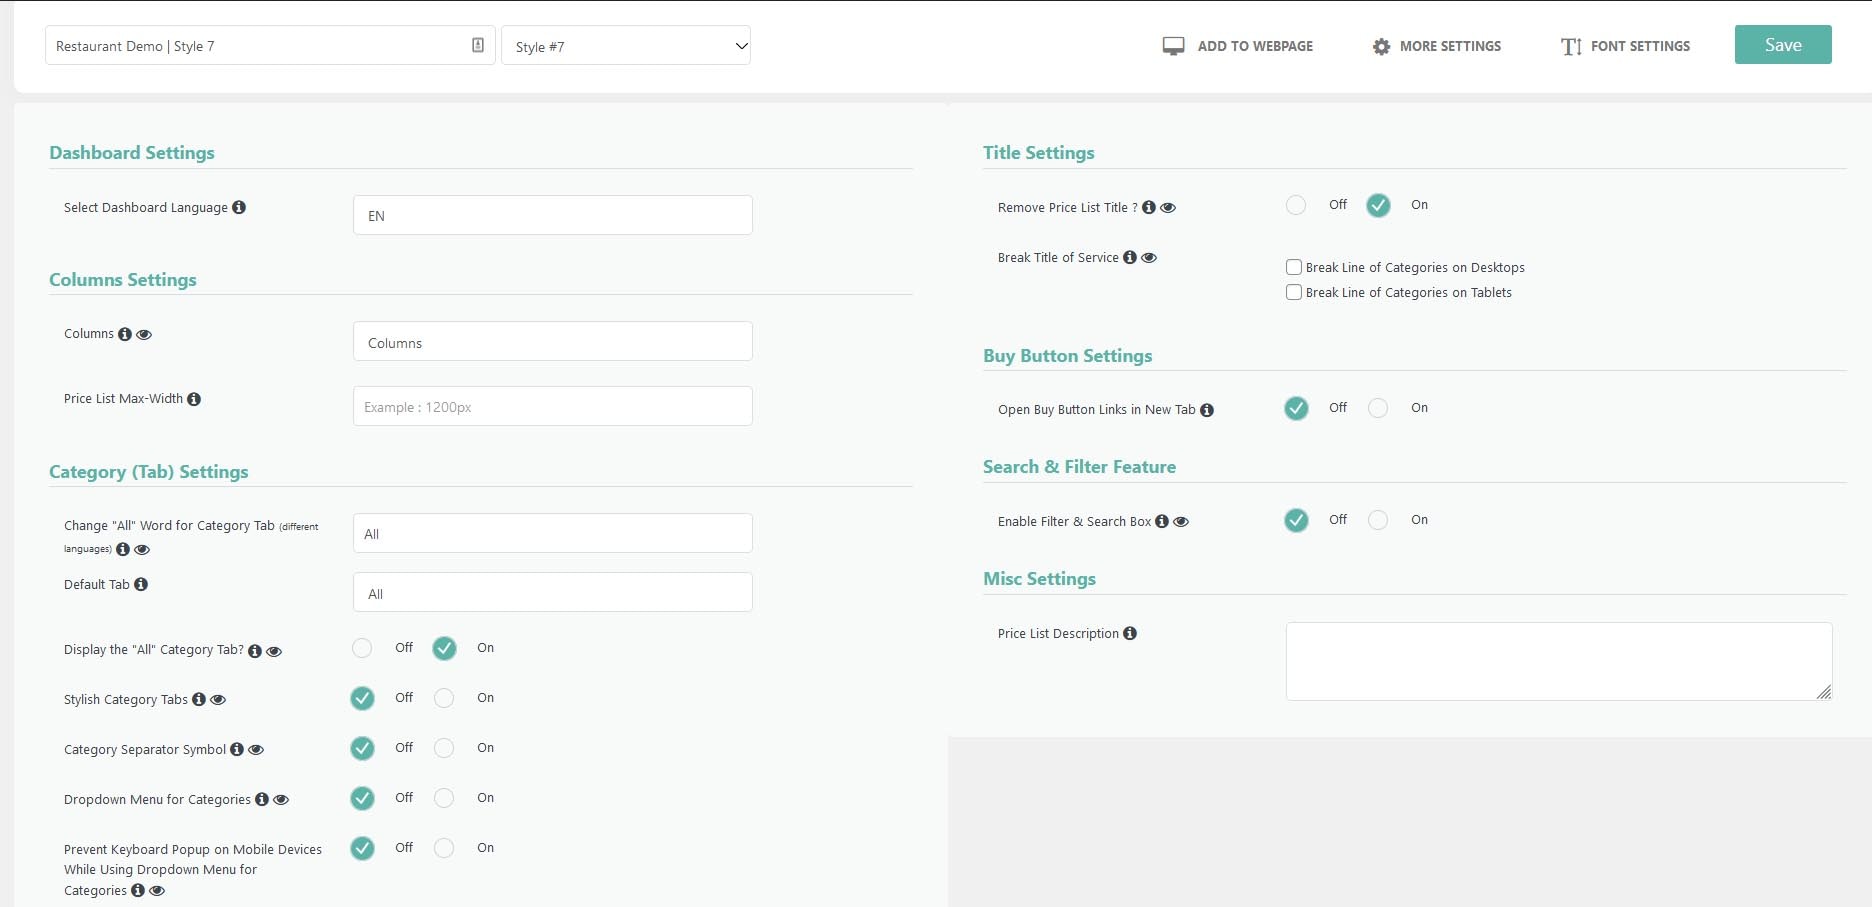Click eye icon for Dropdown Menu for Categories
Screen dimensions: 1872x907
[281, 800]
